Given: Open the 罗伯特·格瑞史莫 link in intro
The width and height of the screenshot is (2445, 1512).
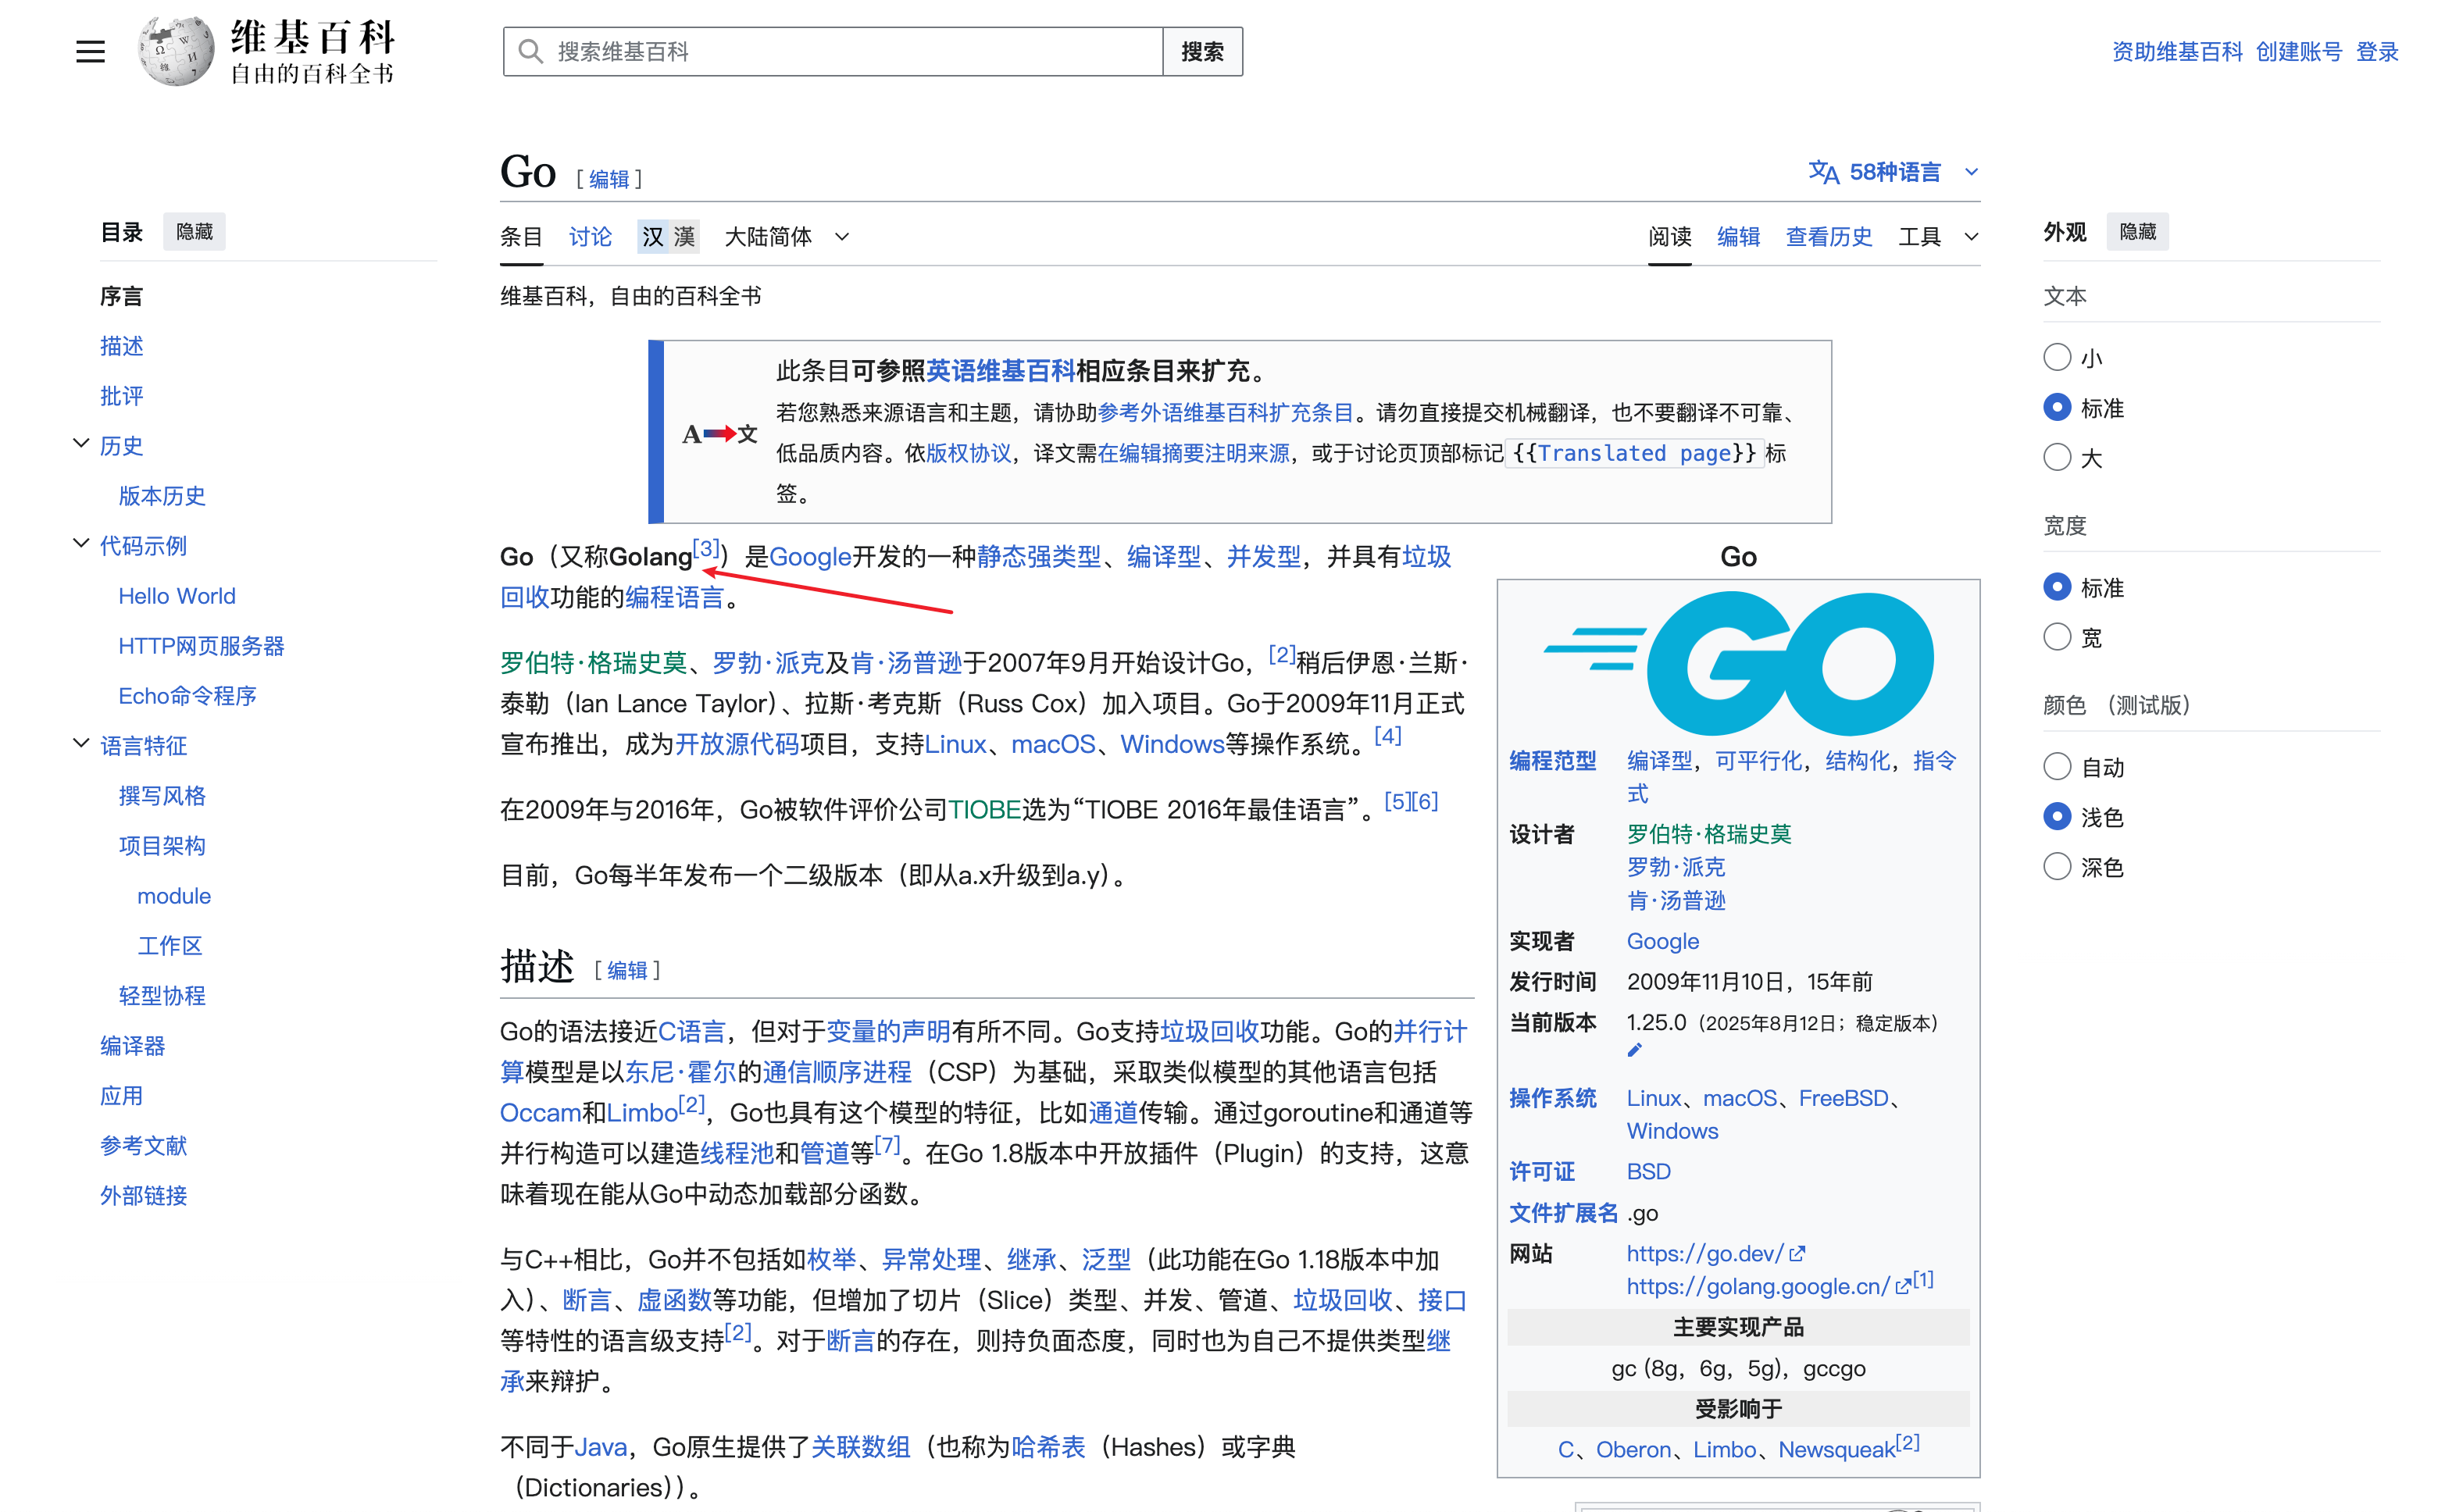Looking at the screenshot, I should [593, 663].
